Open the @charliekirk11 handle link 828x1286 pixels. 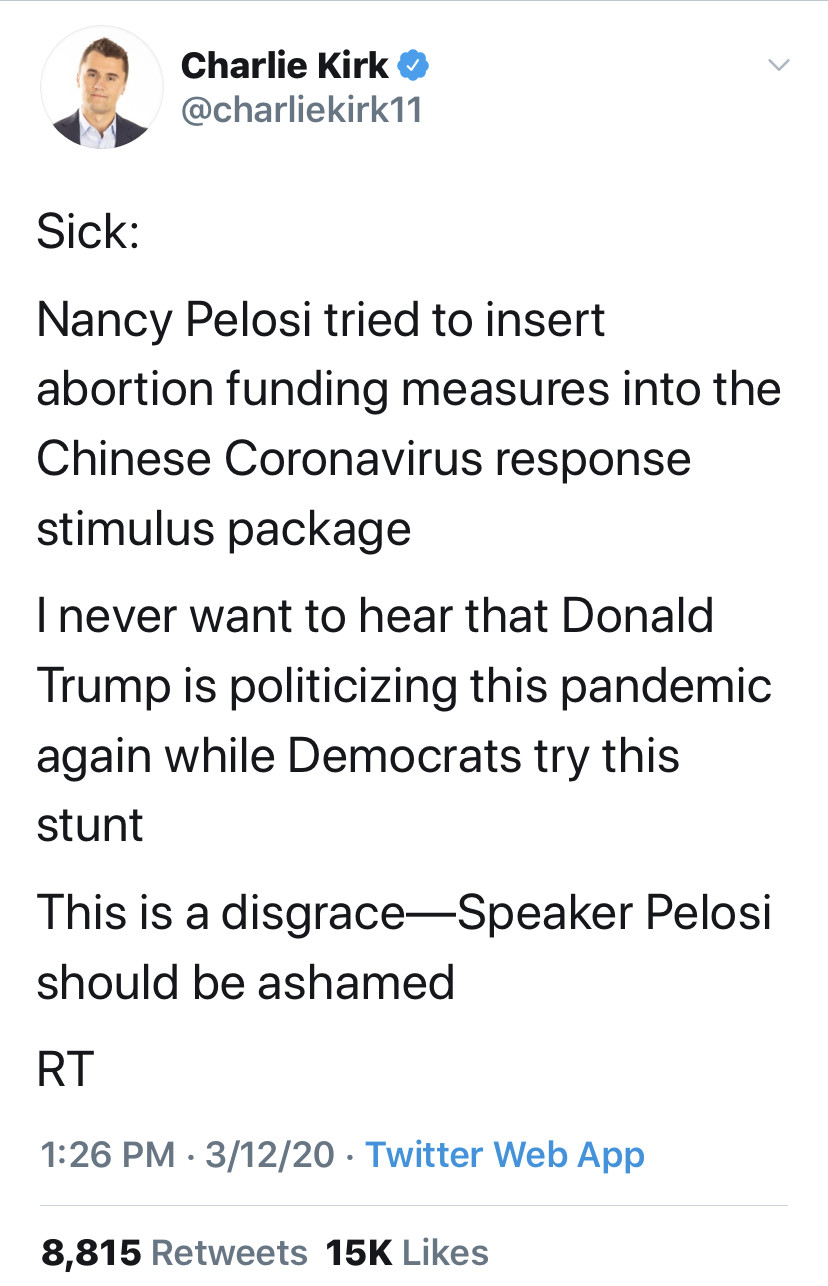click(301, 109)
